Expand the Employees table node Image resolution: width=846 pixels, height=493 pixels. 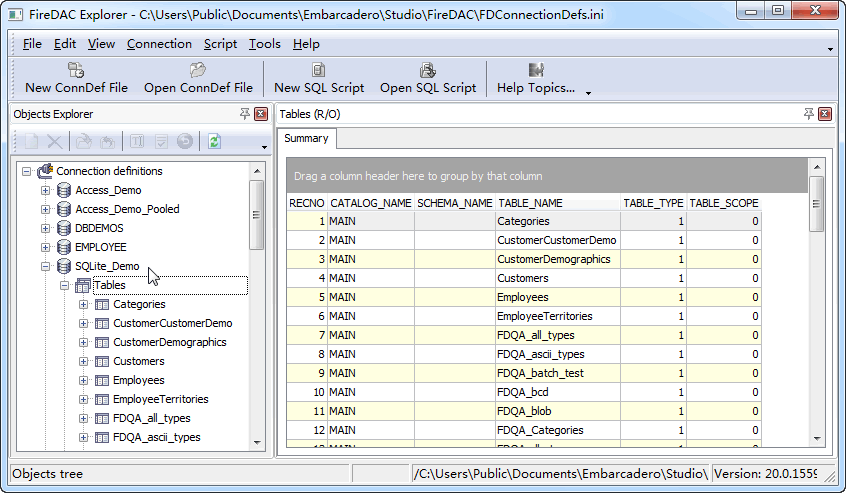83,380
